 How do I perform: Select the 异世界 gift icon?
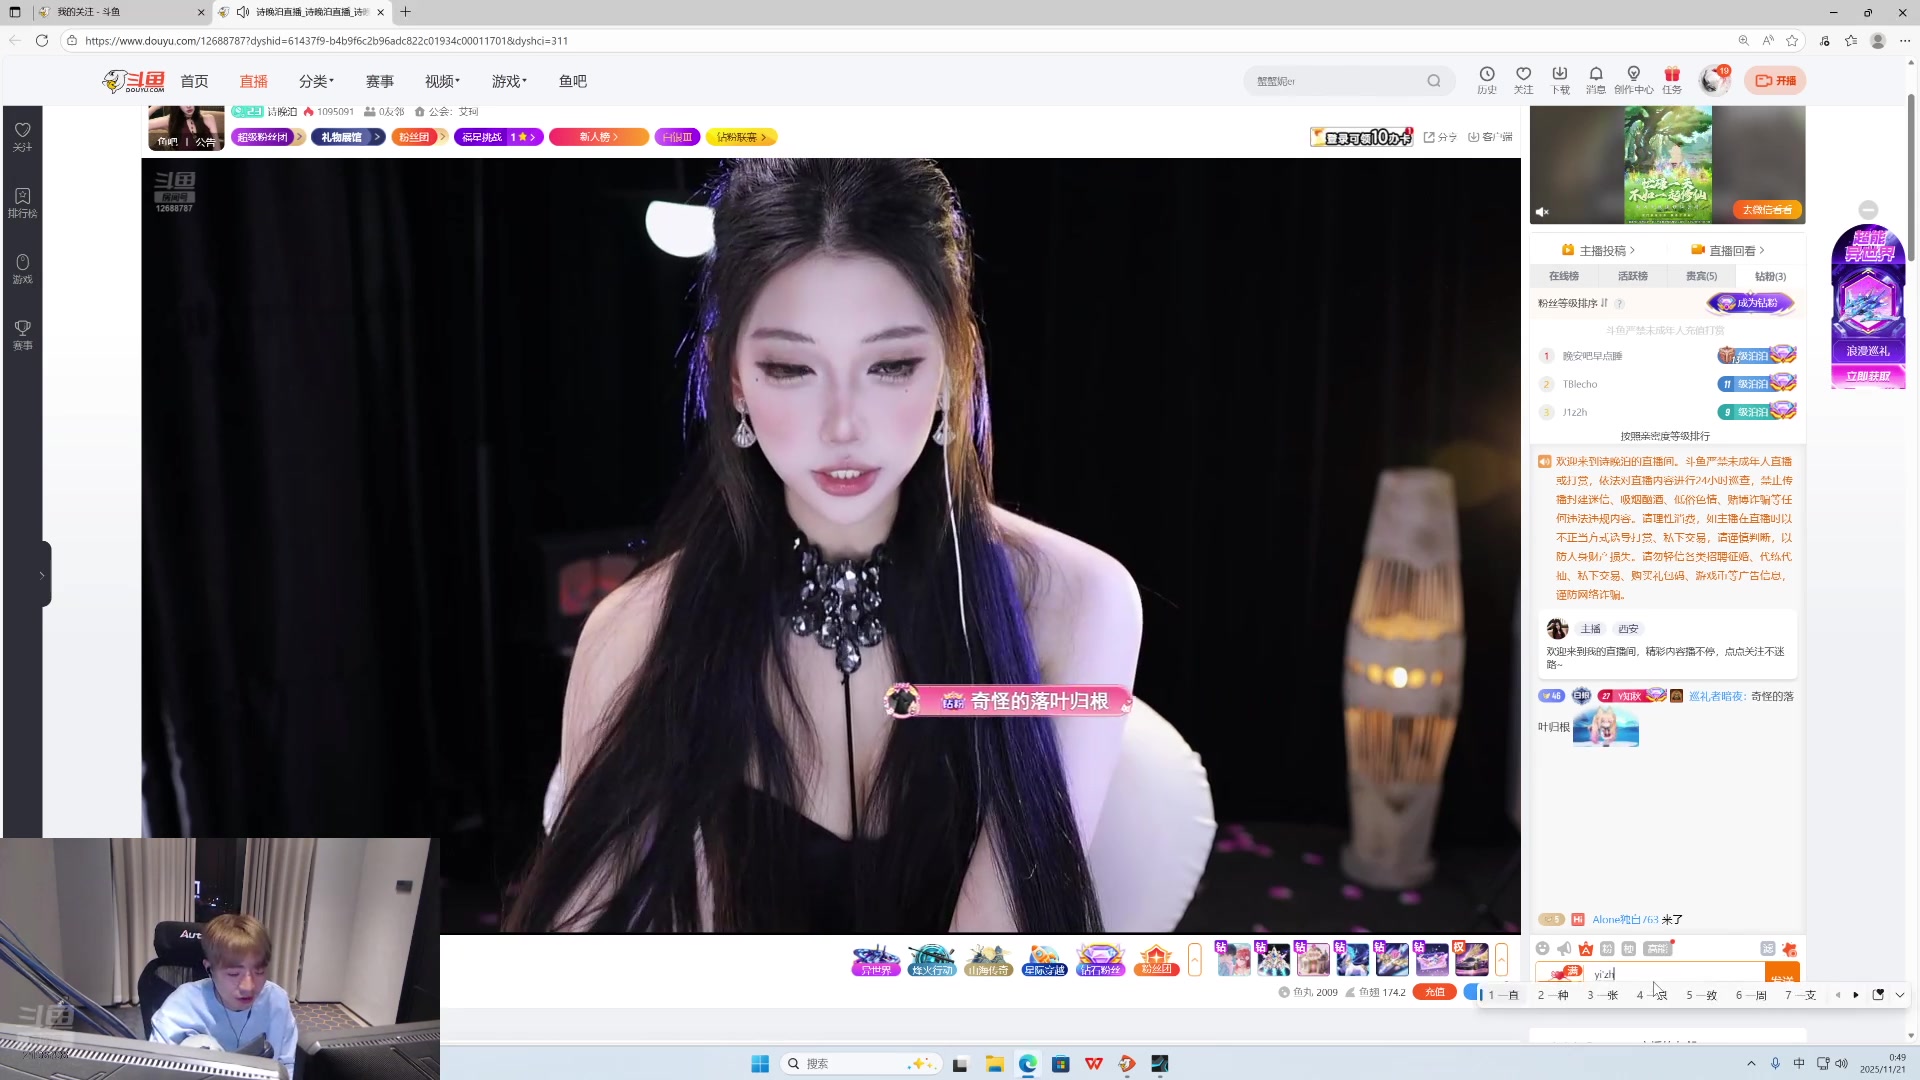pos(875,959)
